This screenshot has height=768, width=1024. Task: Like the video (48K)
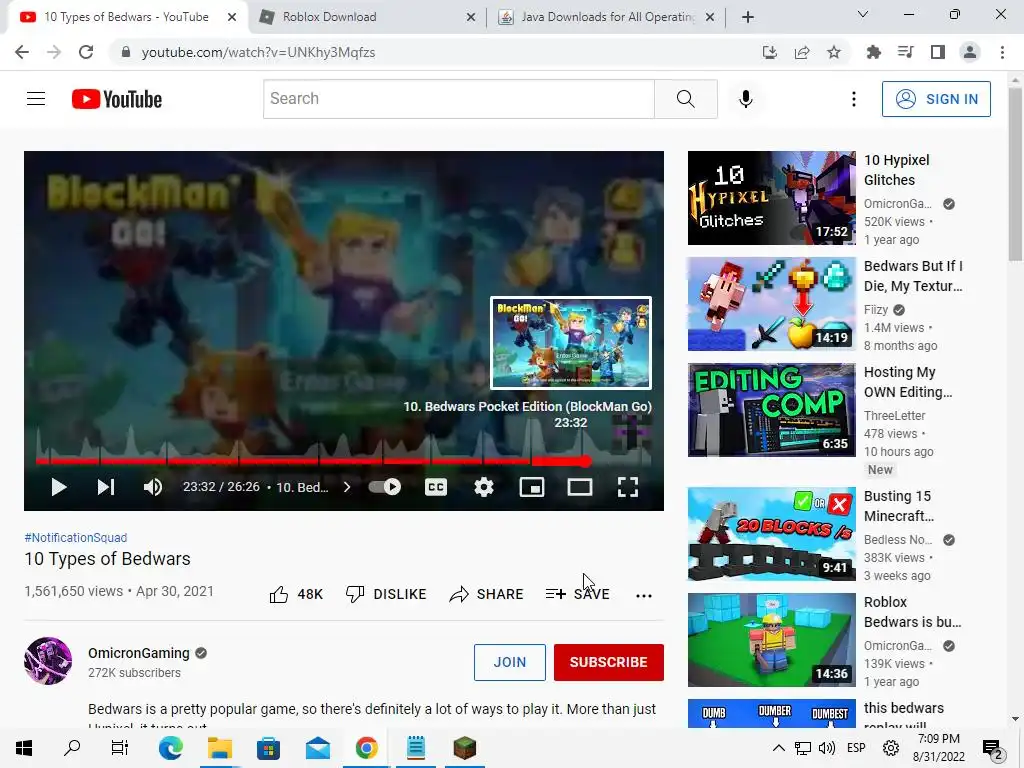point(296,594)
